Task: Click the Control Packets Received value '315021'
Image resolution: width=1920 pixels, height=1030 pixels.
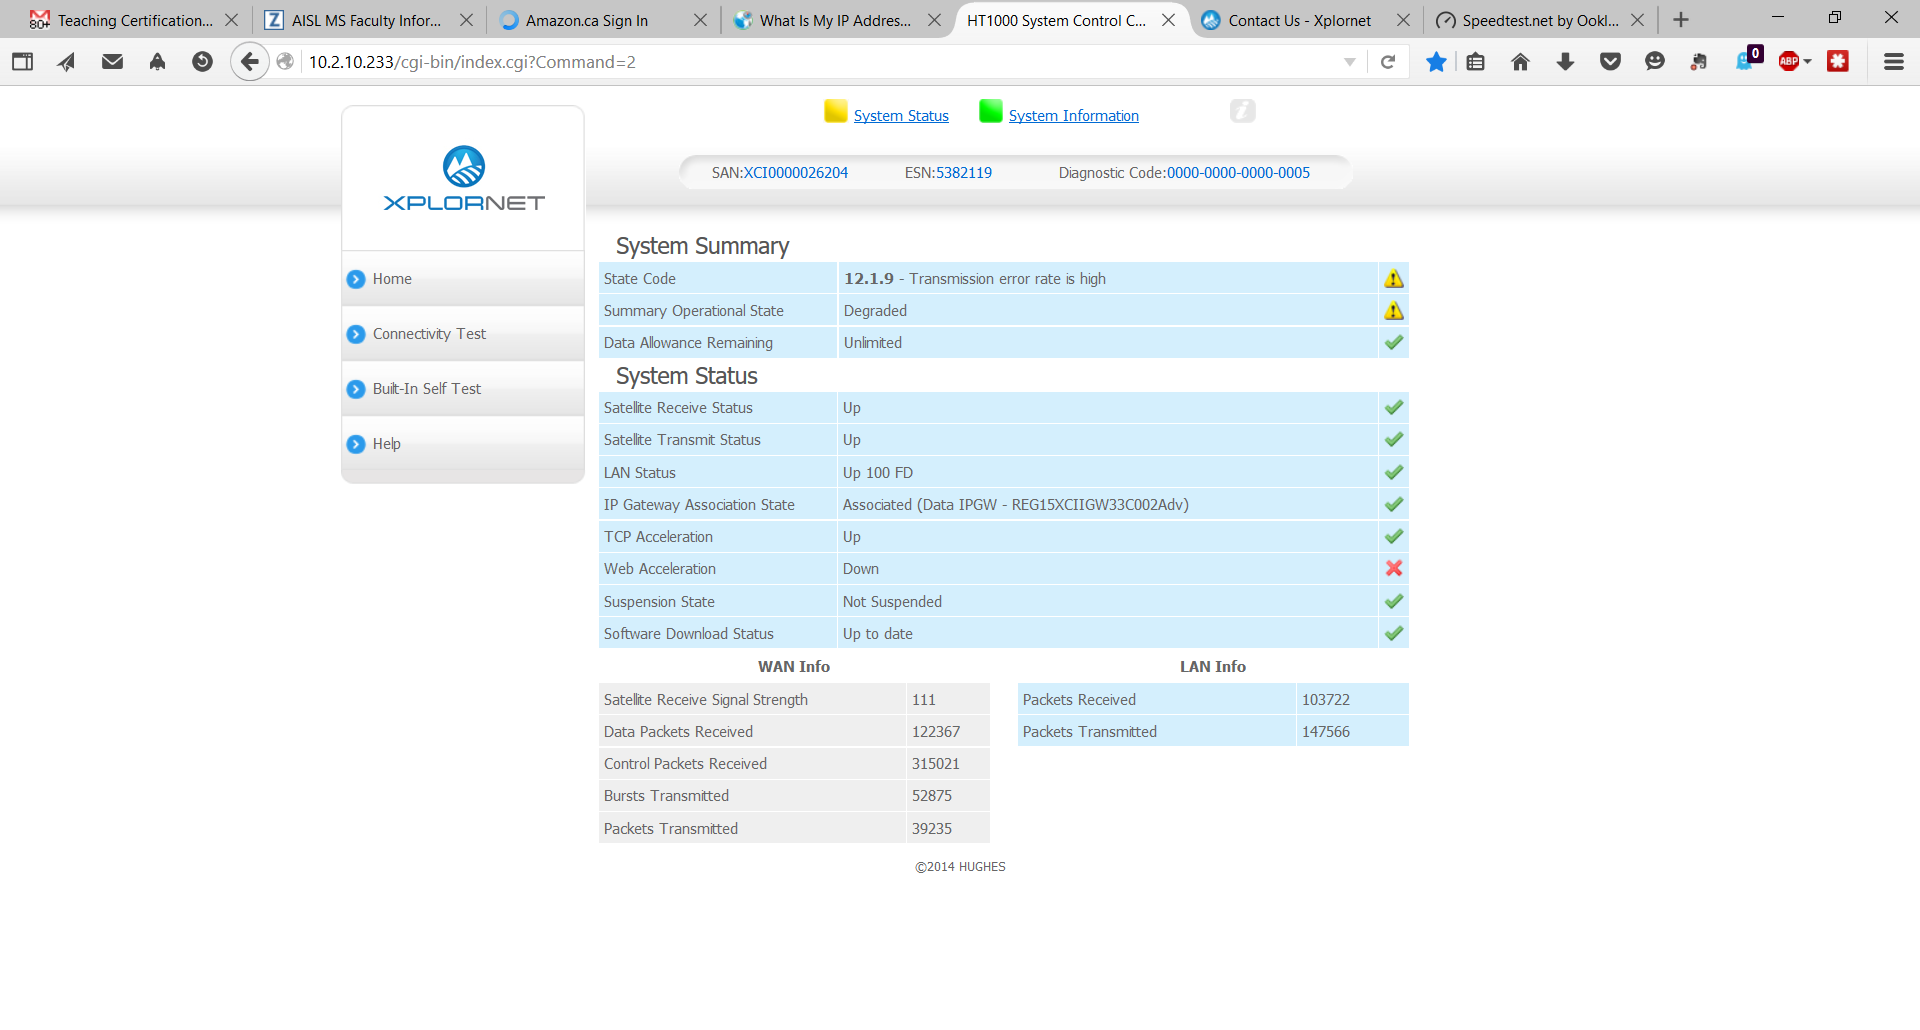Action: click(936, 764)
